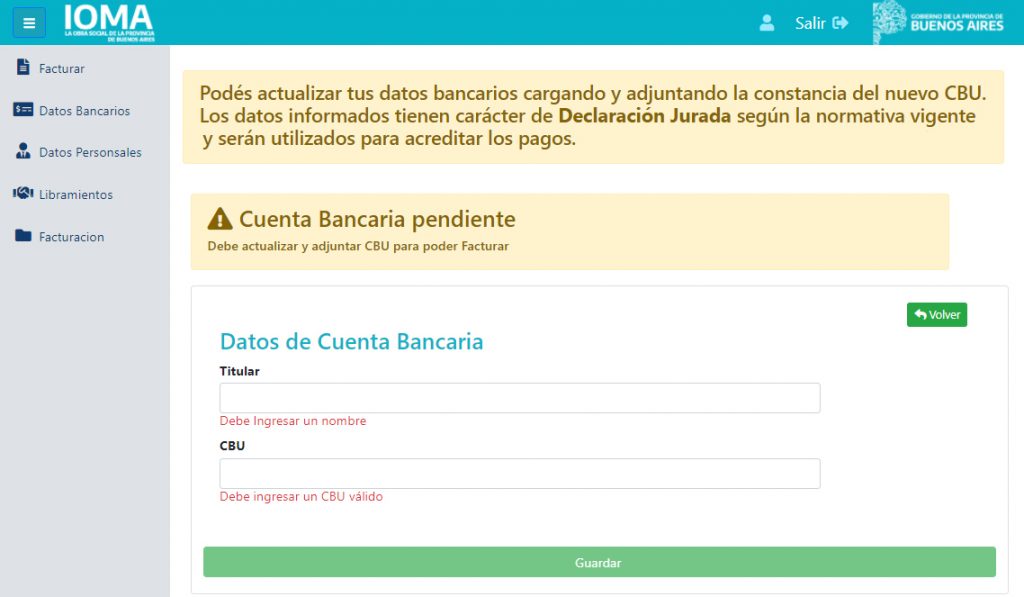
Task: Click the Buenos Aires government logo
Action: coord(938,23)
